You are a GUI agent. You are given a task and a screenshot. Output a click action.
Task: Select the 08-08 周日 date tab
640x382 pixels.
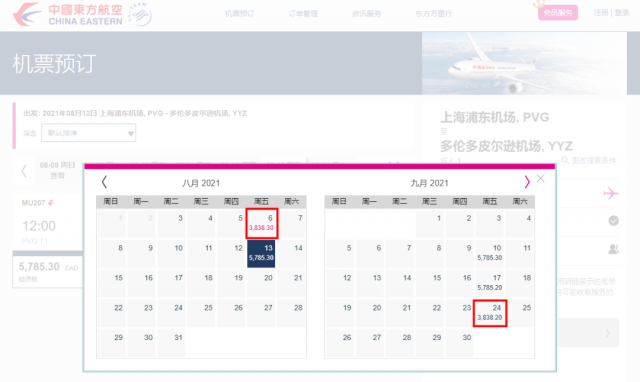click(57, 171)
